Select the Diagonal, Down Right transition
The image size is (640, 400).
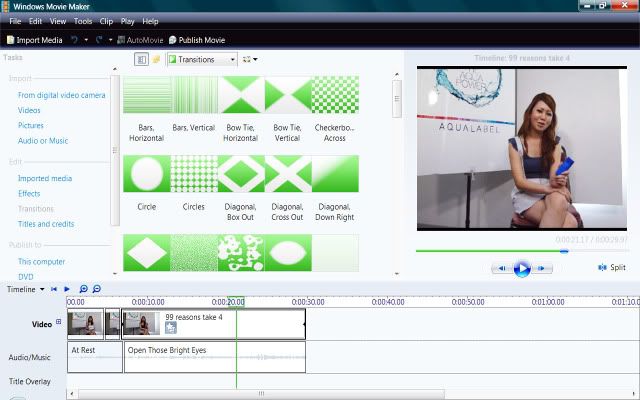(335, 174)
